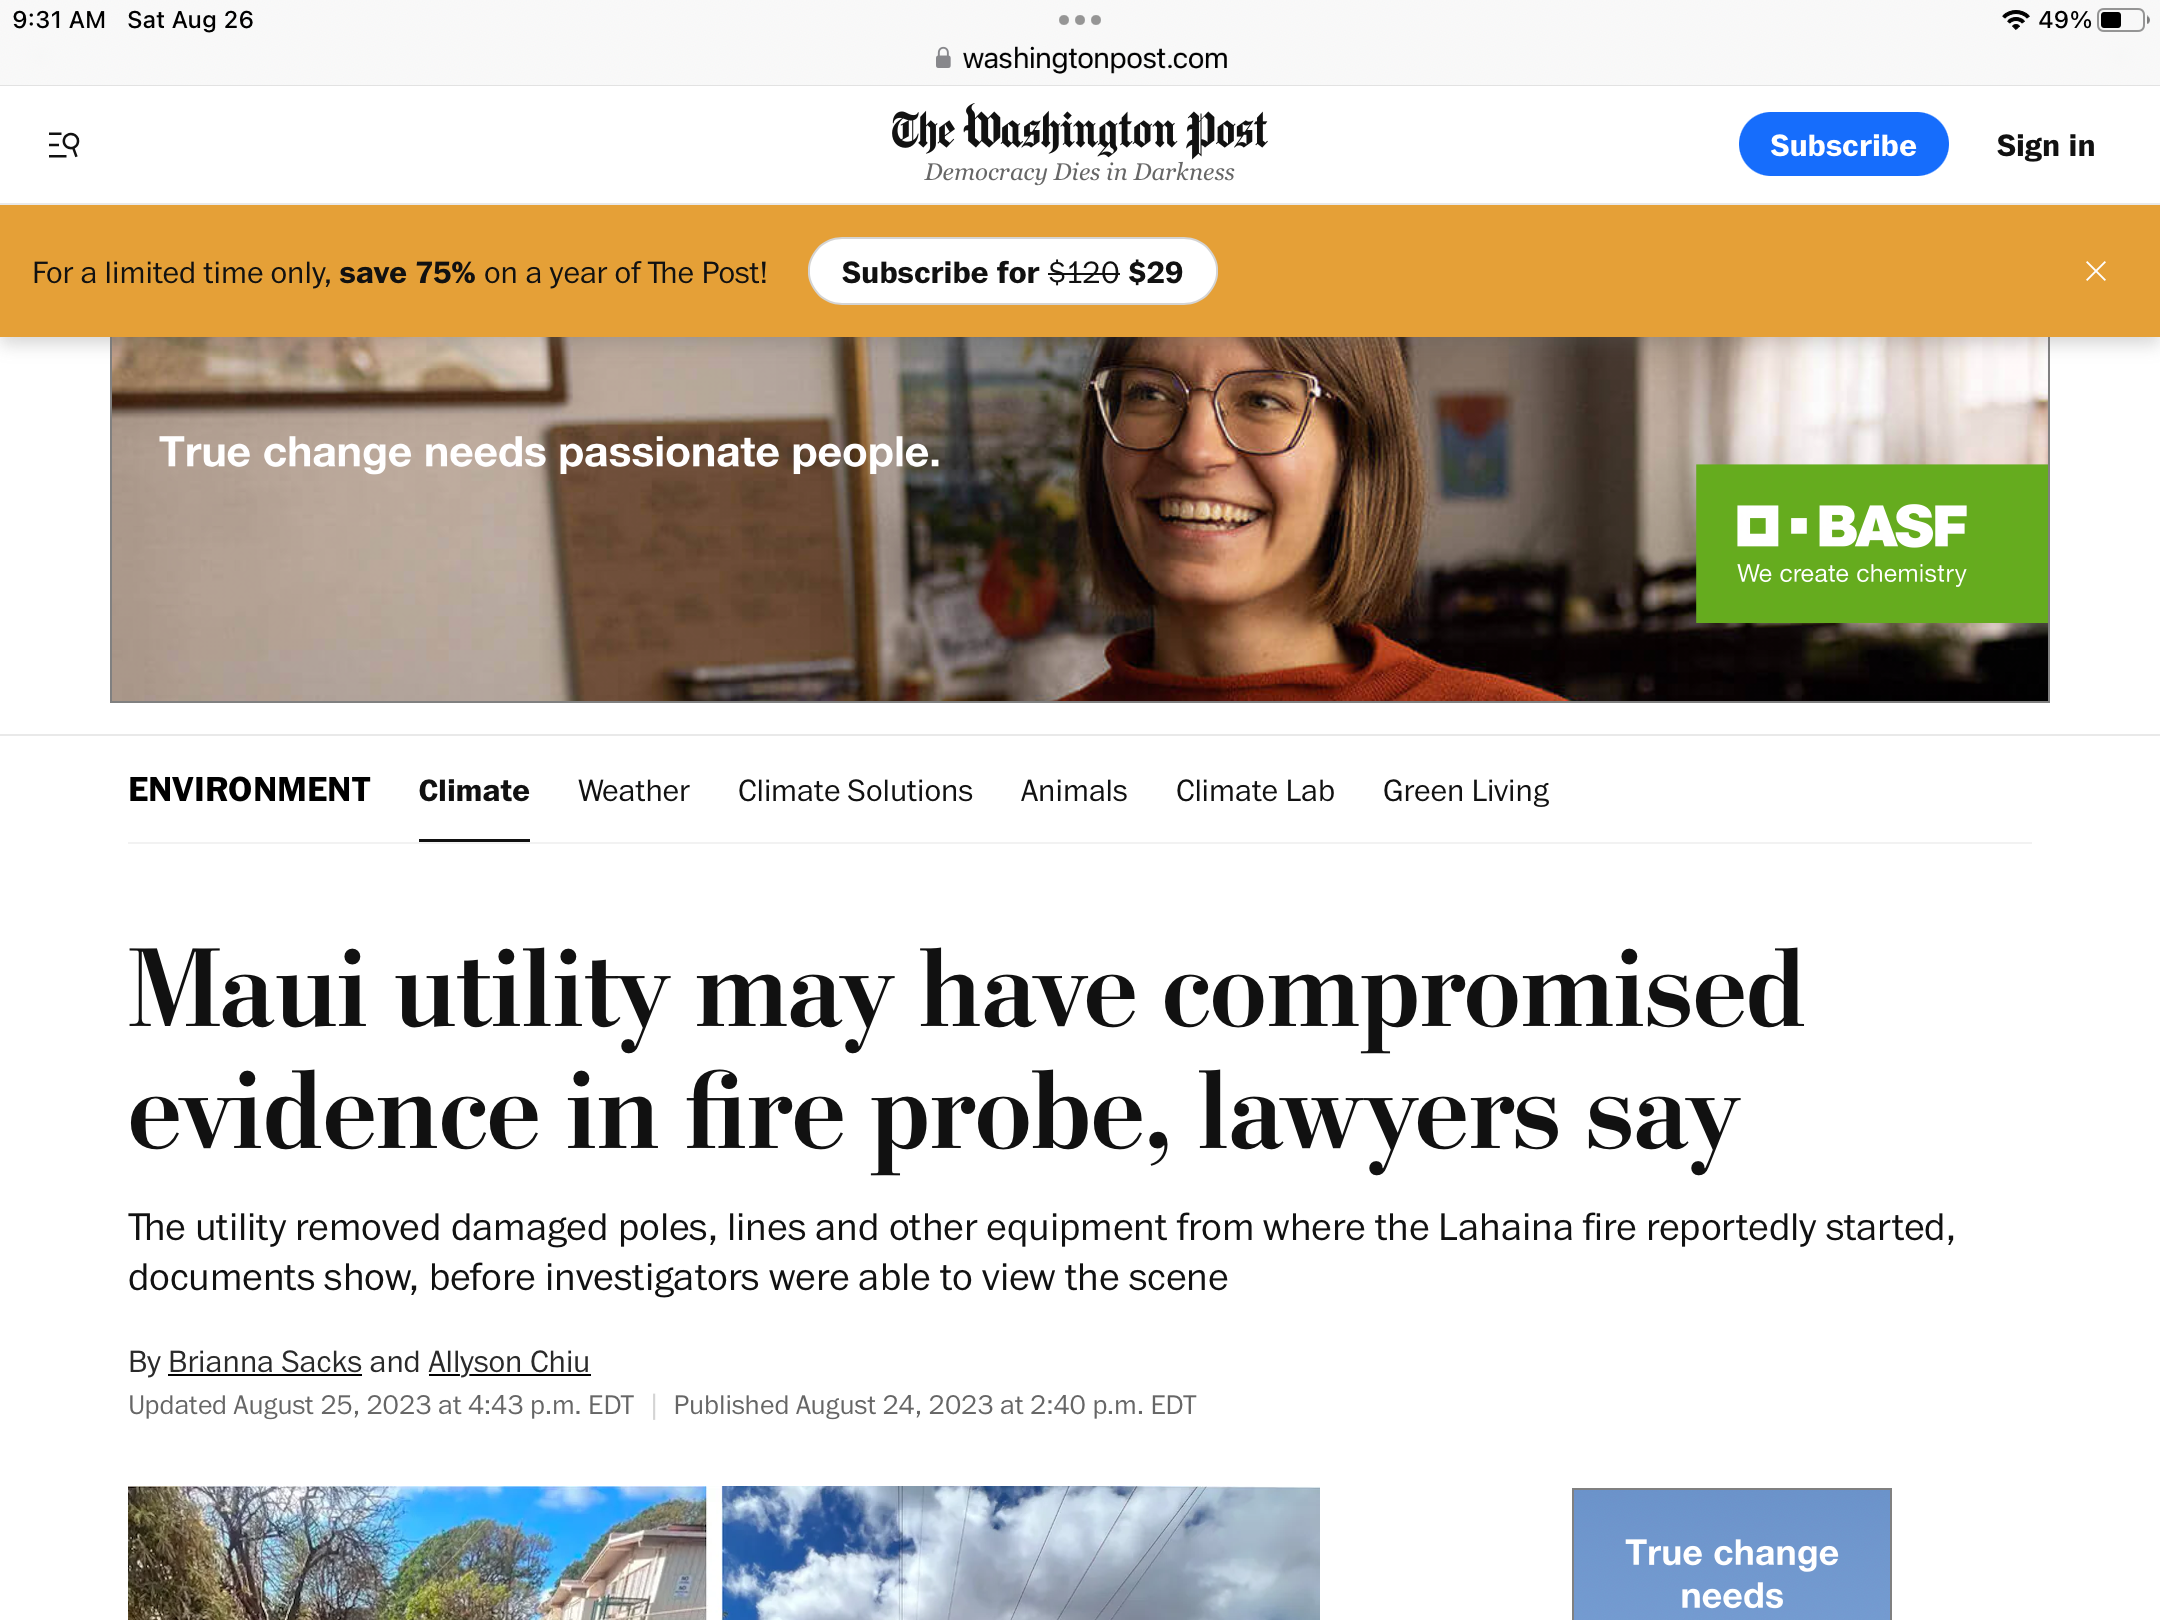Open author Brianna Sacks profile
The width and height of the screenshot is (2160, 1620).
(x=265, y=1362)
